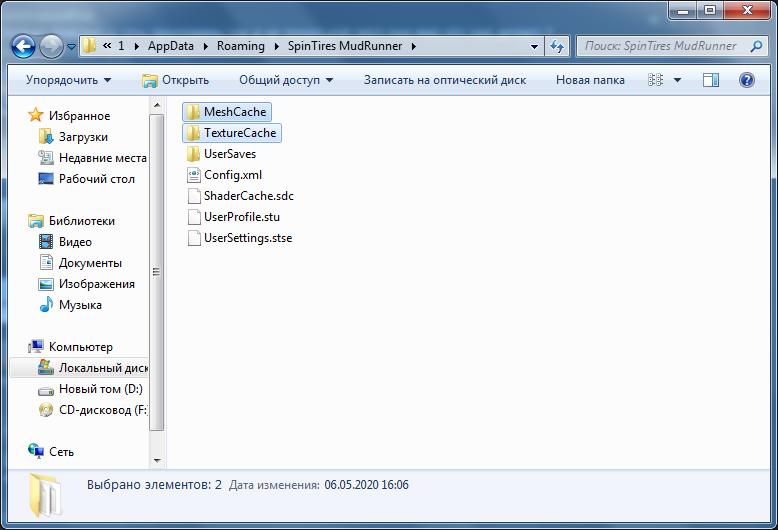Select the TextureCache folder
This screenshot has width=778, height=530.
pyautogui.click(x=232, y=133)
